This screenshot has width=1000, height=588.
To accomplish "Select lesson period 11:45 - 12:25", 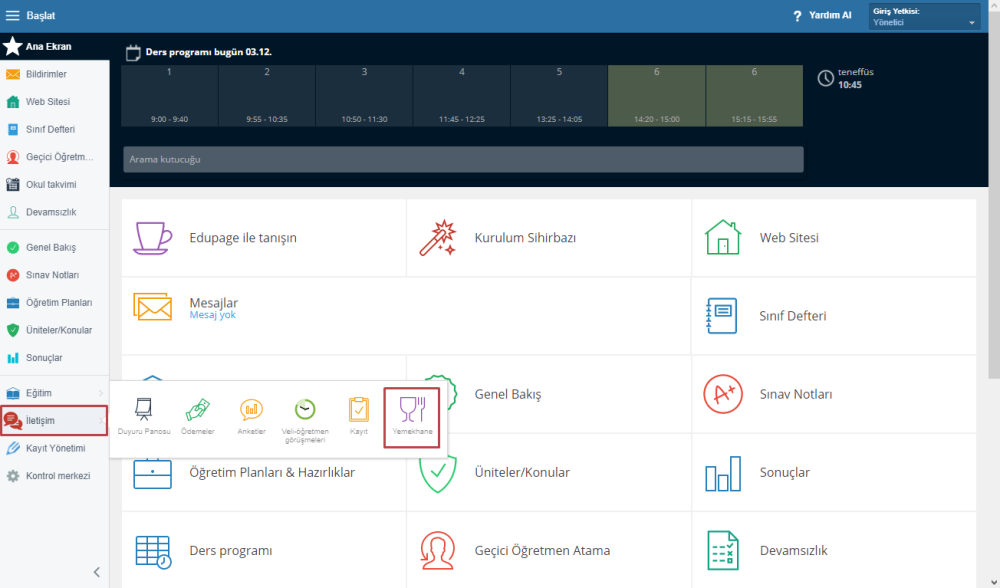I will coord(462,96).
